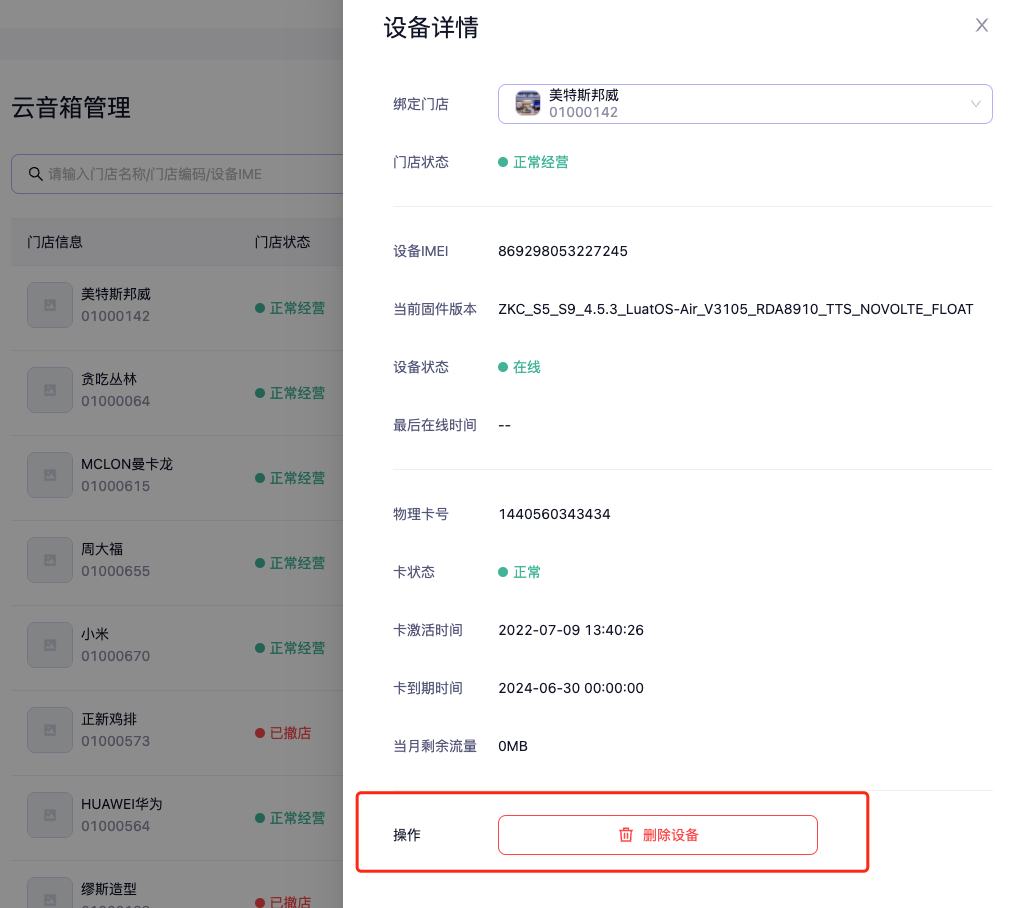Click the placeholder image icon for 周大福

pyautogui.click(x=49, y=560)
